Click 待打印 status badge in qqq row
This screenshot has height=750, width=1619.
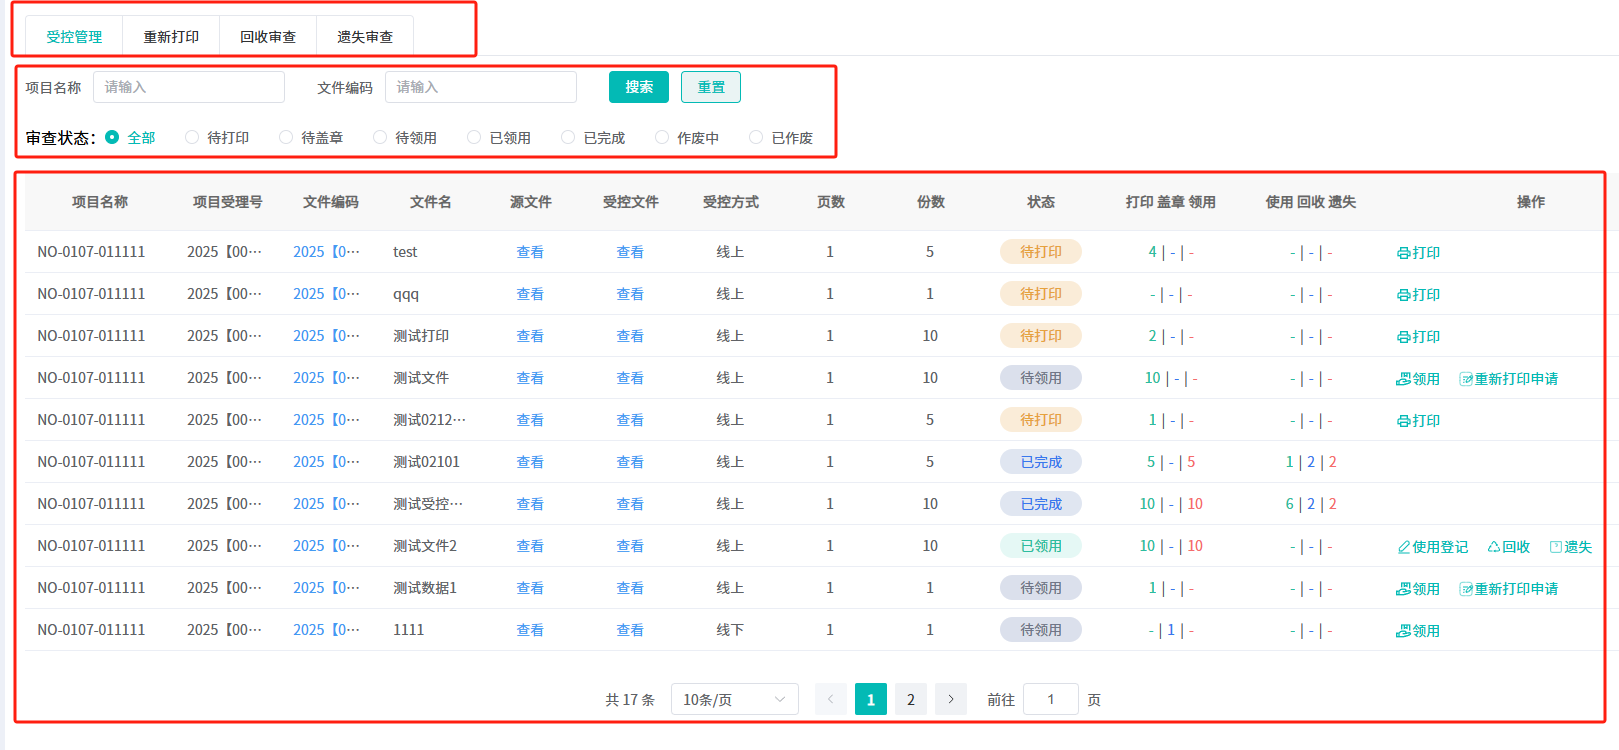pyautogui.click(x=1041, y=294)
